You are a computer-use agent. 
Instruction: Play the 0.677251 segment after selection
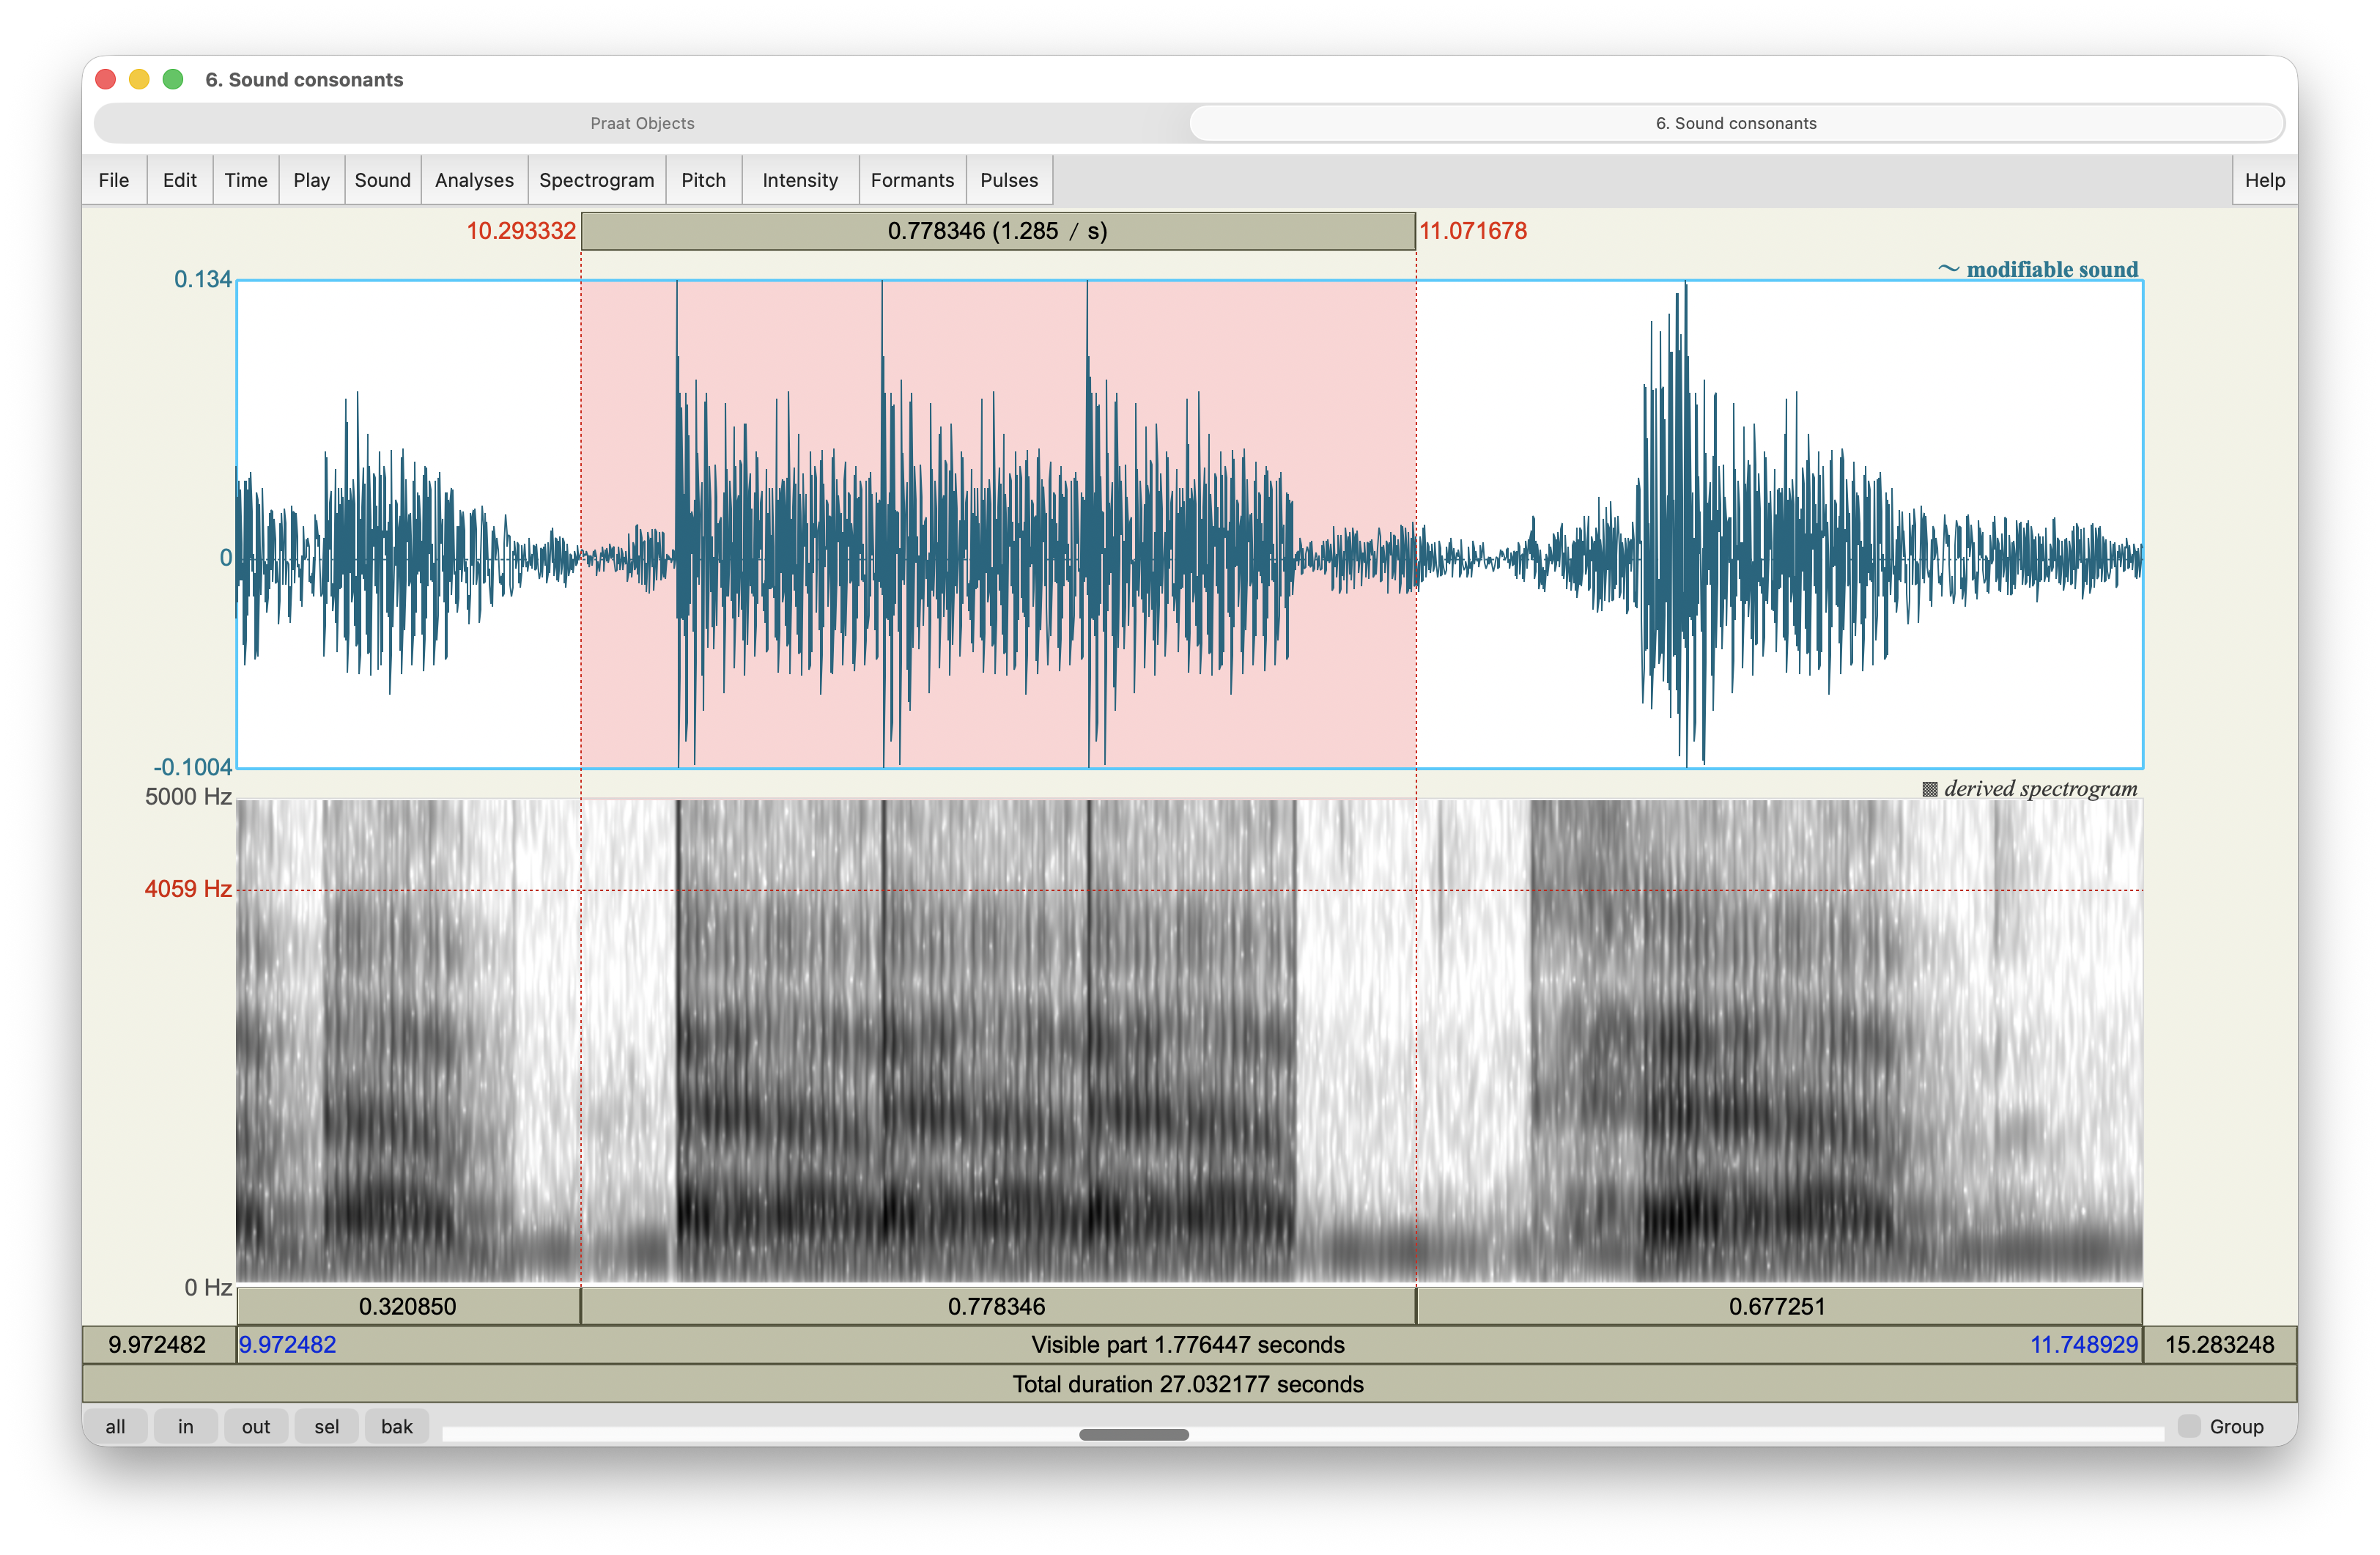1779,1307
